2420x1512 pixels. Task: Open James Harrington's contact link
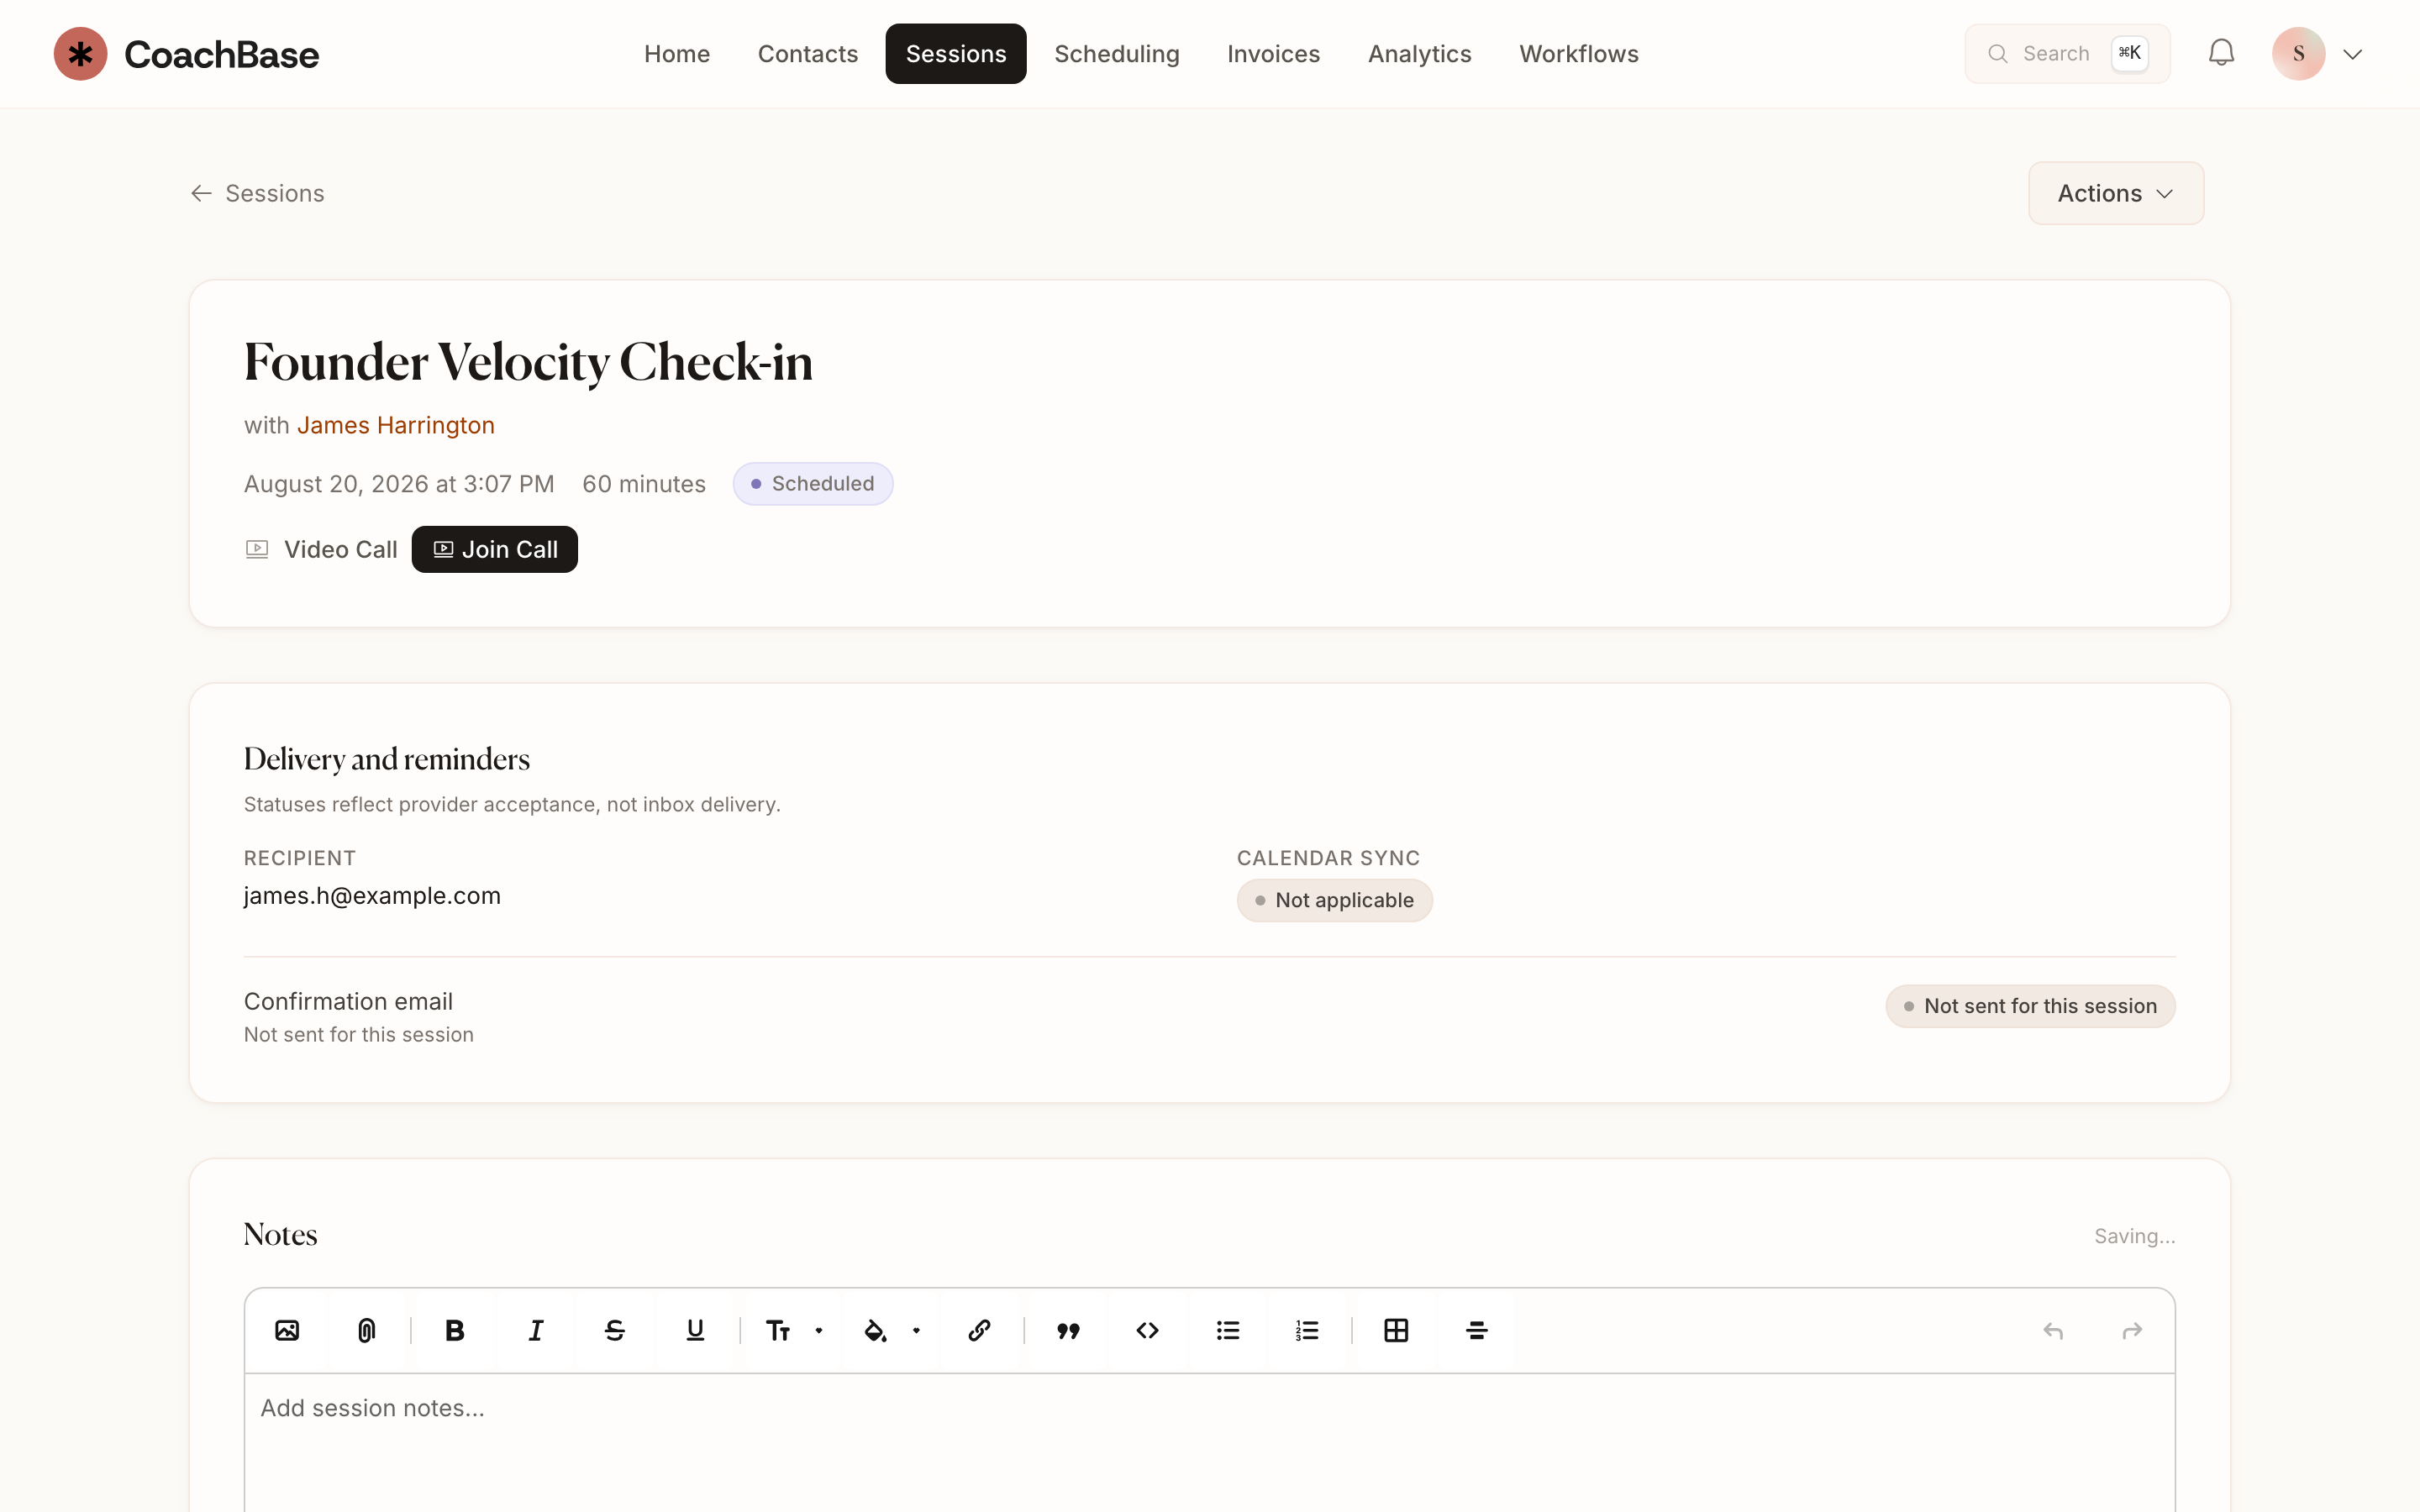396,425
